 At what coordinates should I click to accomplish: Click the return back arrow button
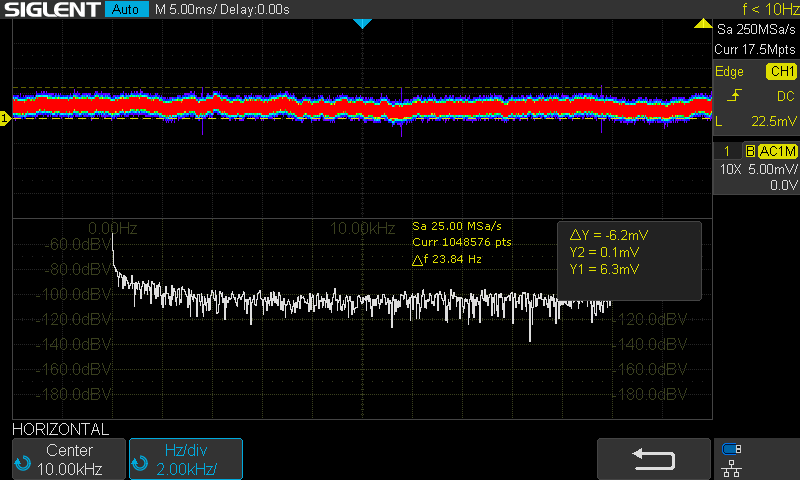click(x=654, y=459)
